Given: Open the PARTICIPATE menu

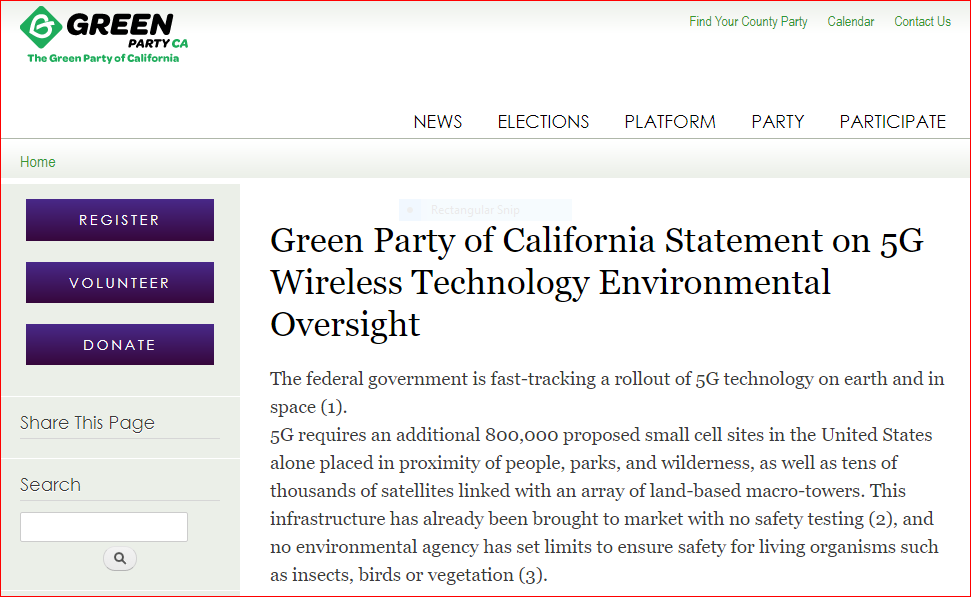Looking at the screenshot, I should point(892,122).
